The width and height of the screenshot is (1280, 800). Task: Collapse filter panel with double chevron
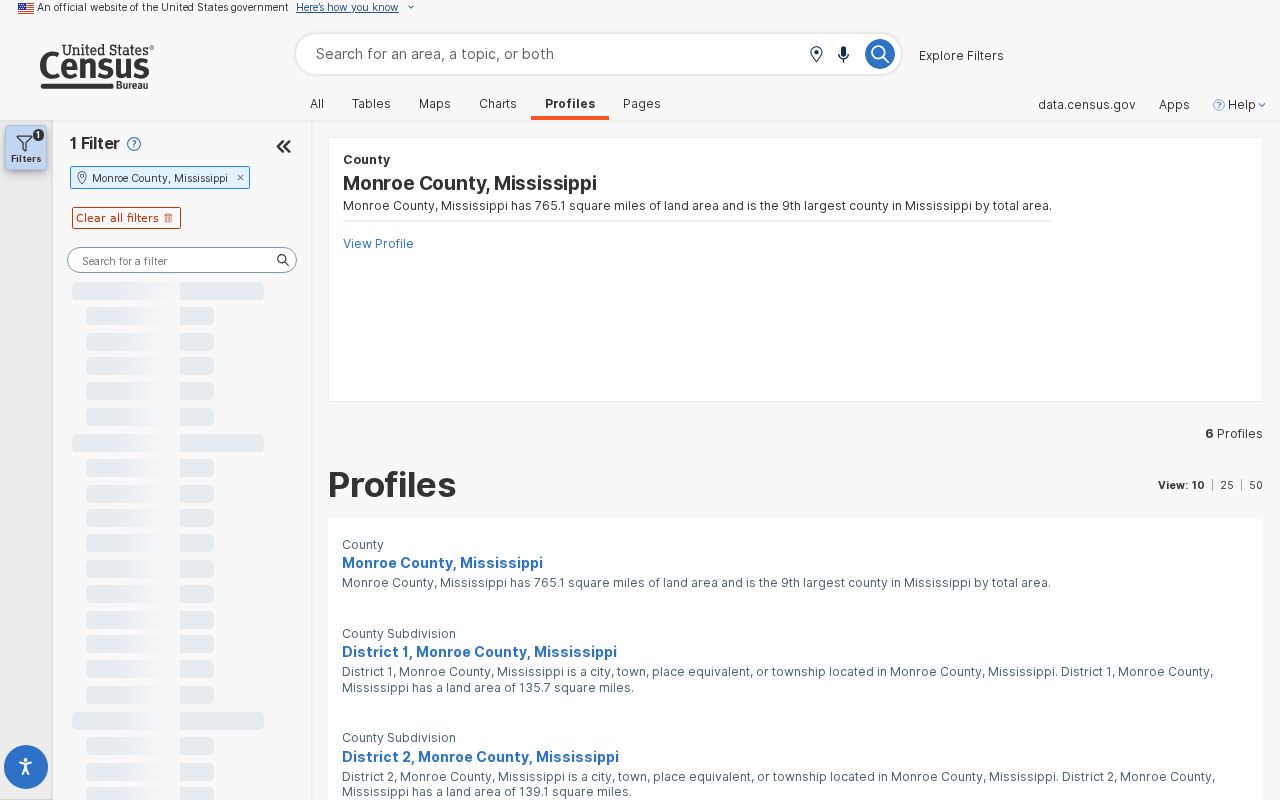point(284,147)
